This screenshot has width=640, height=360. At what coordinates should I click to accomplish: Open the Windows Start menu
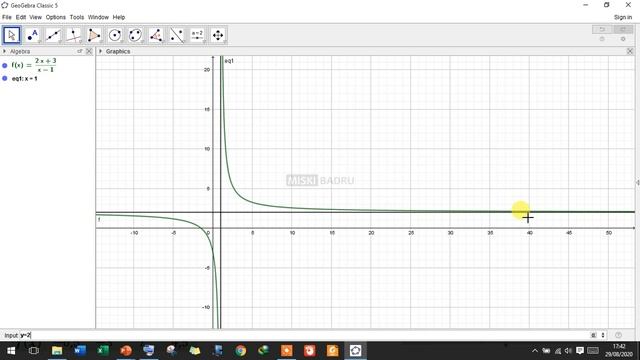tap(11, 351)
